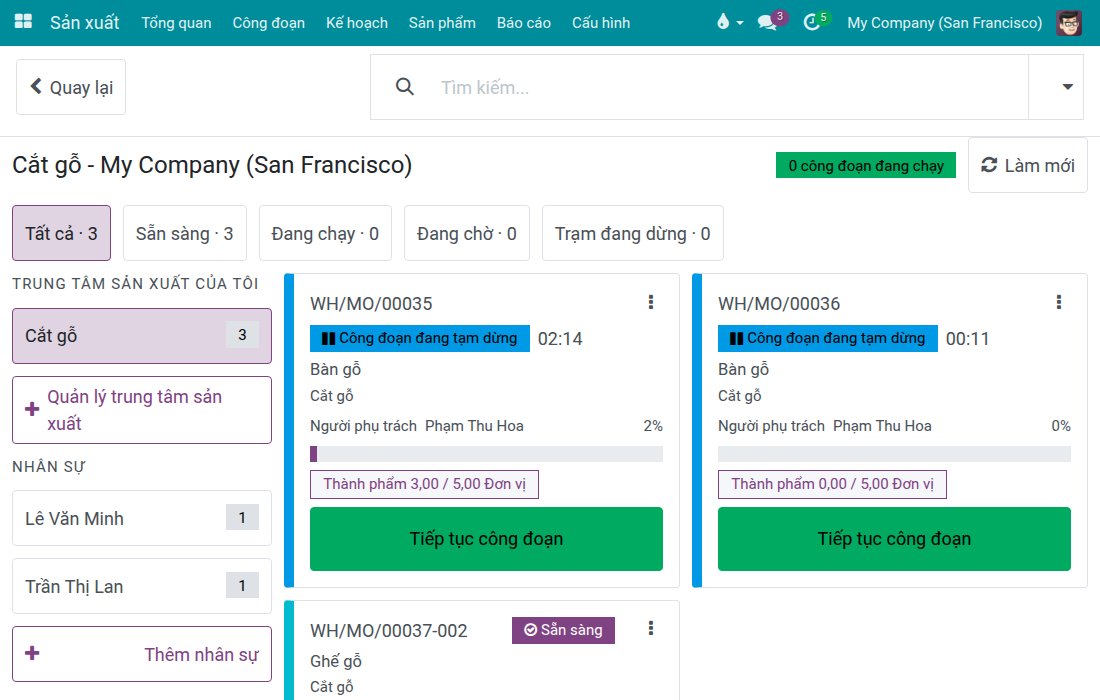Open the Báo cáo menu

pyautogui.click(x=523, y=22)
